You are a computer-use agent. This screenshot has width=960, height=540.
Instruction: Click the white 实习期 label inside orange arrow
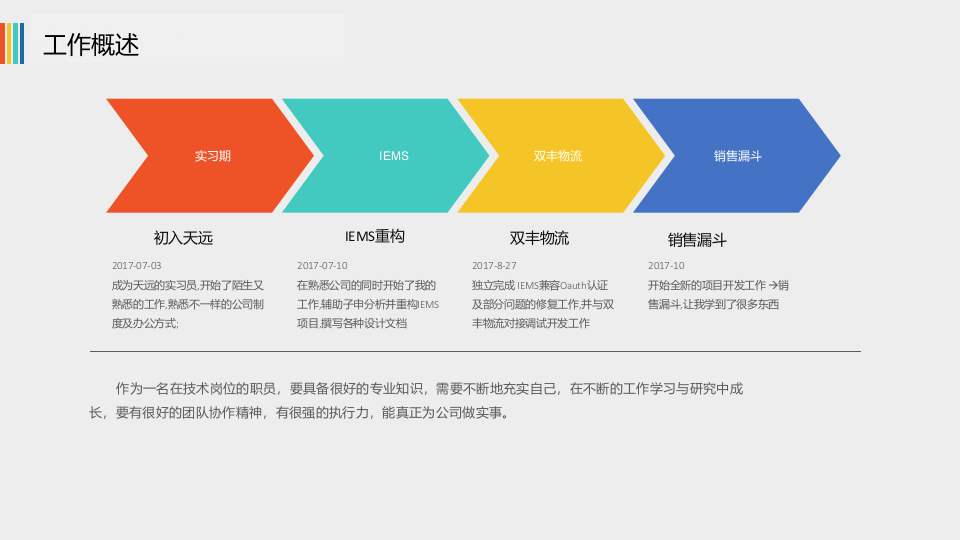click(x=212, y=156)
